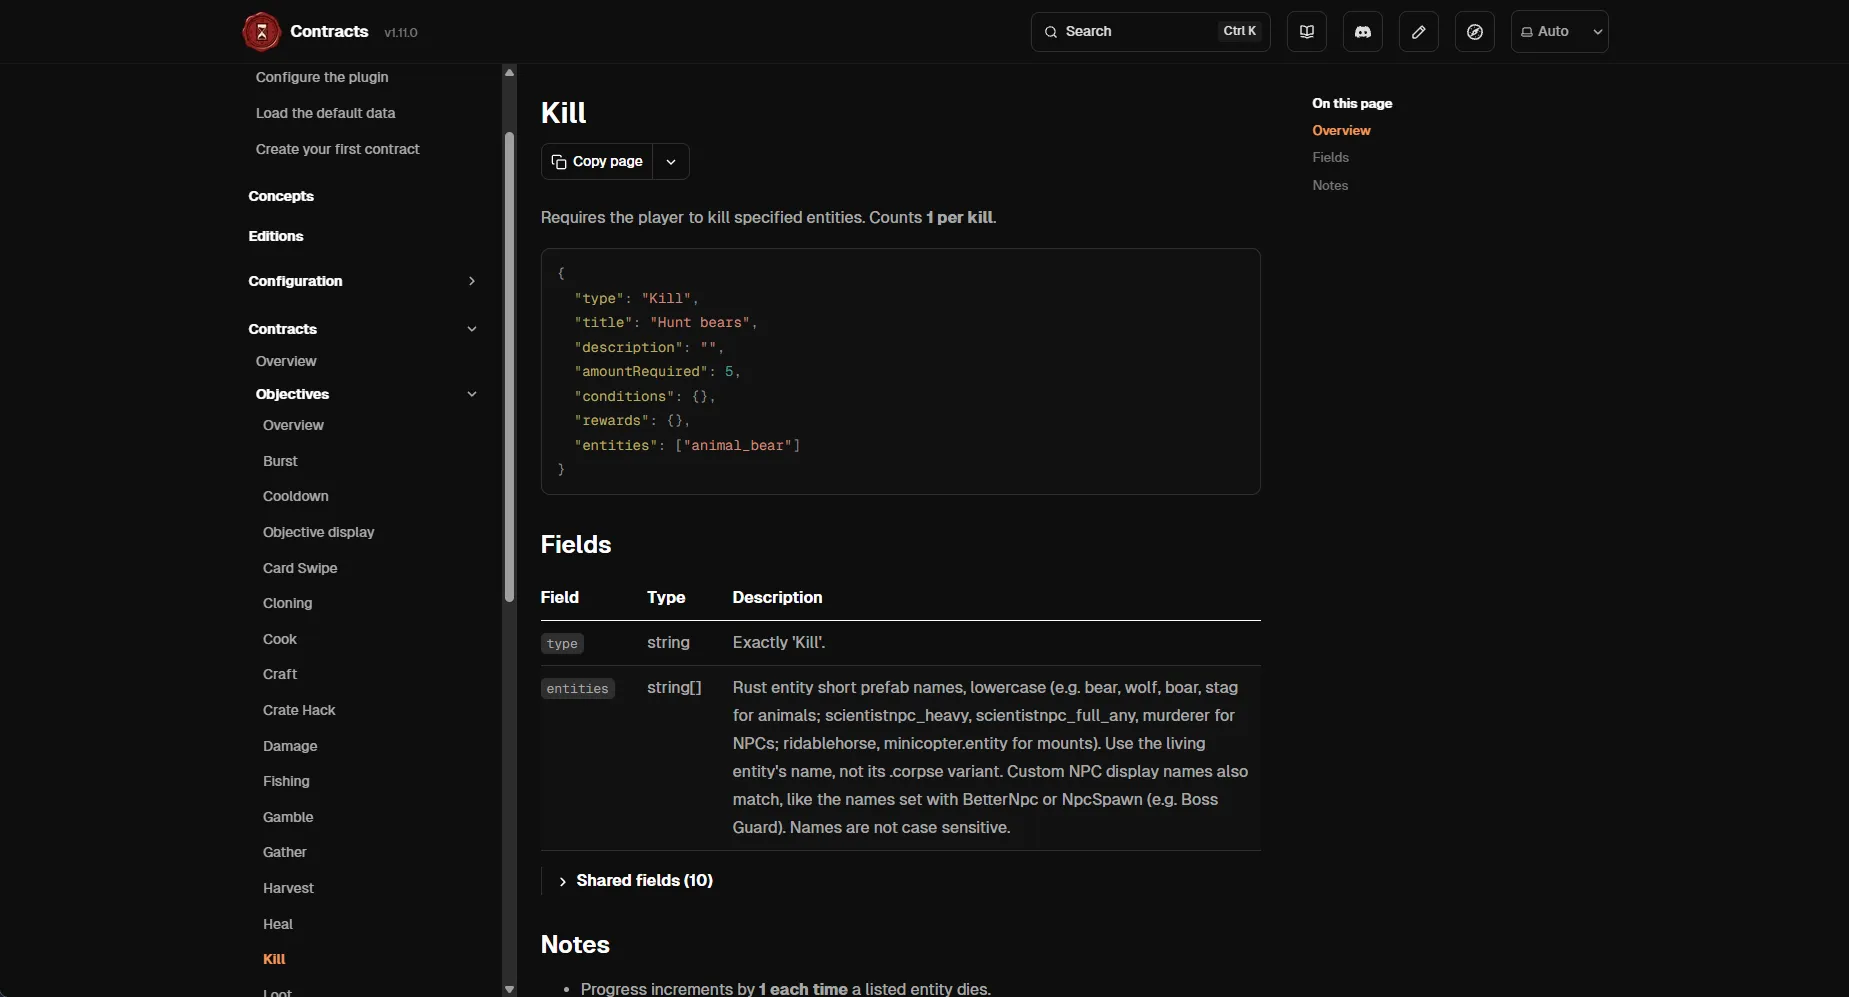Open the Gather objective page
The image size is (1849, 997).
click(x=285, y=852)
